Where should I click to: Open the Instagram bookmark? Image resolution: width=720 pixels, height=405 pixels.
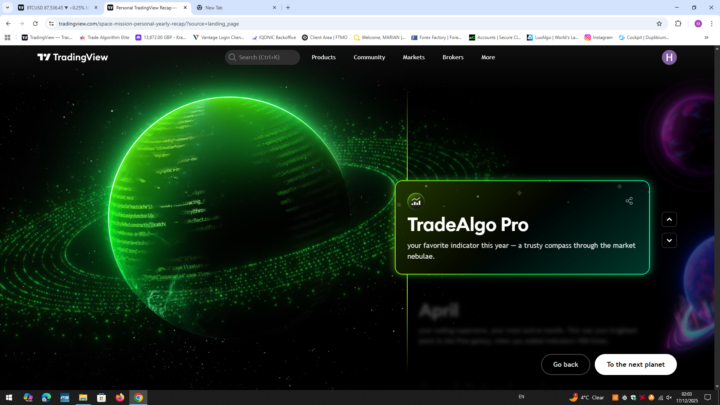(598, 37)
